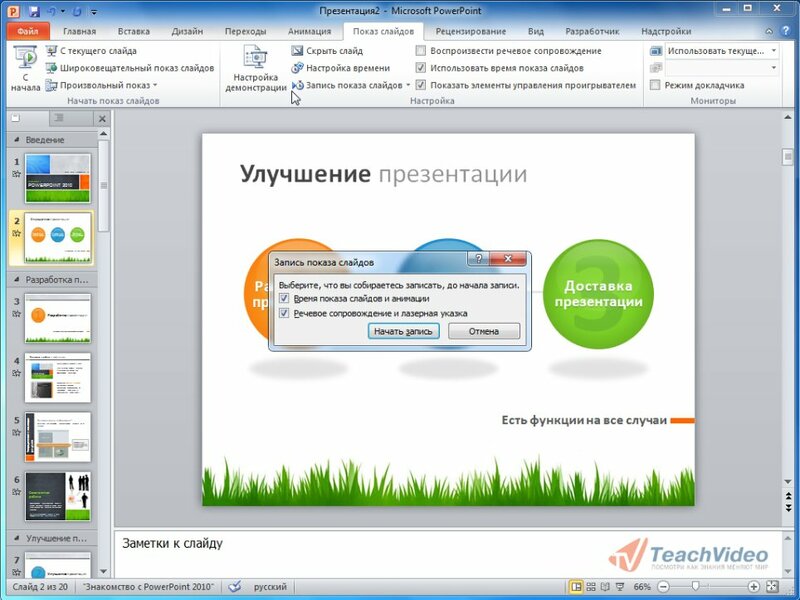800x600 pixels.
Task: Open Custom Slide Show (Произвольный показ) dropdown
Action: 102,85
